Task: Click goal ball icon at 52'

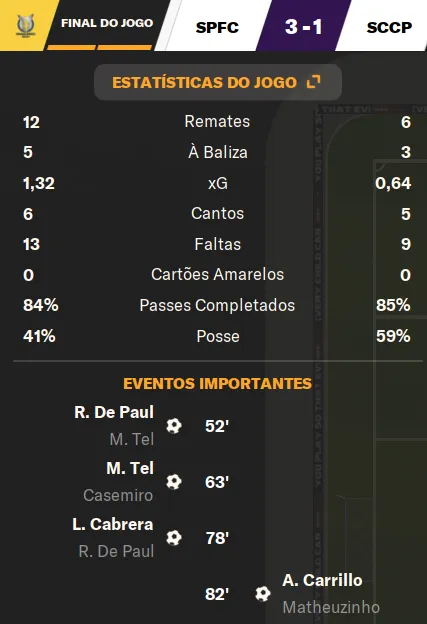Action: point(174,426)
